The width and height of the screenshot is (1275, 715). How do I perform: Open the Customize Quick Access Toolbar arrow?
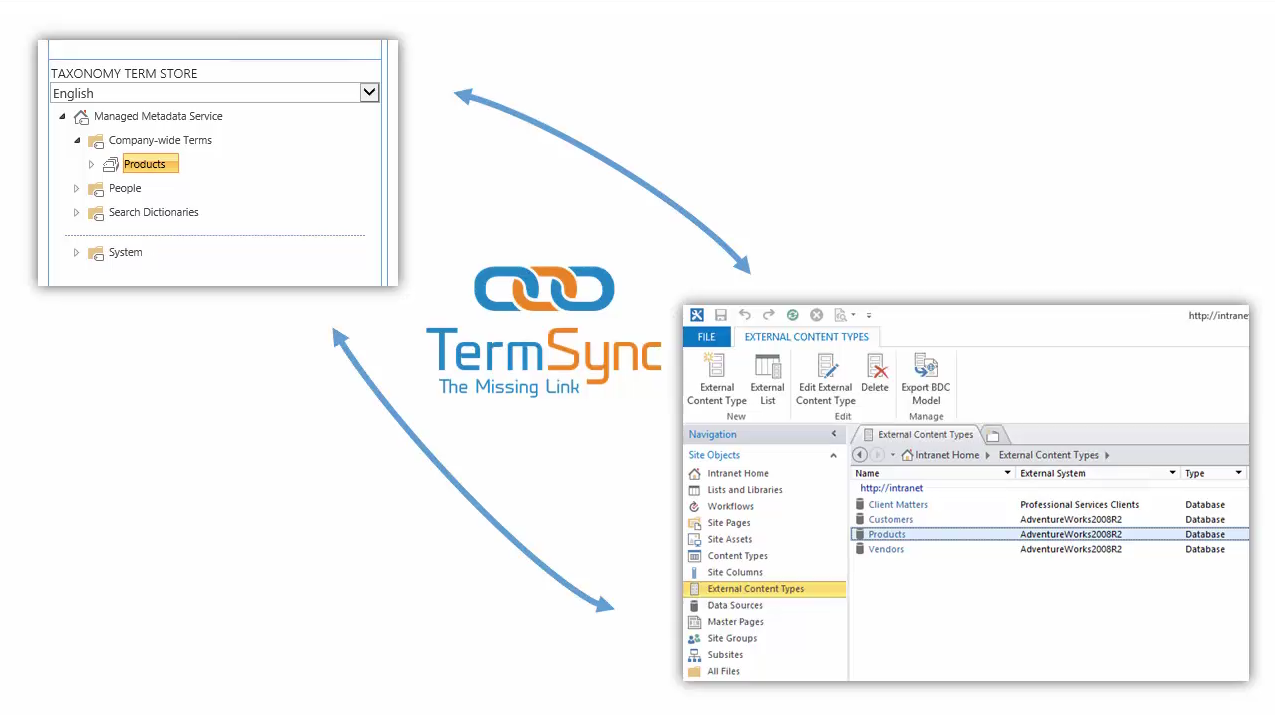869,316
